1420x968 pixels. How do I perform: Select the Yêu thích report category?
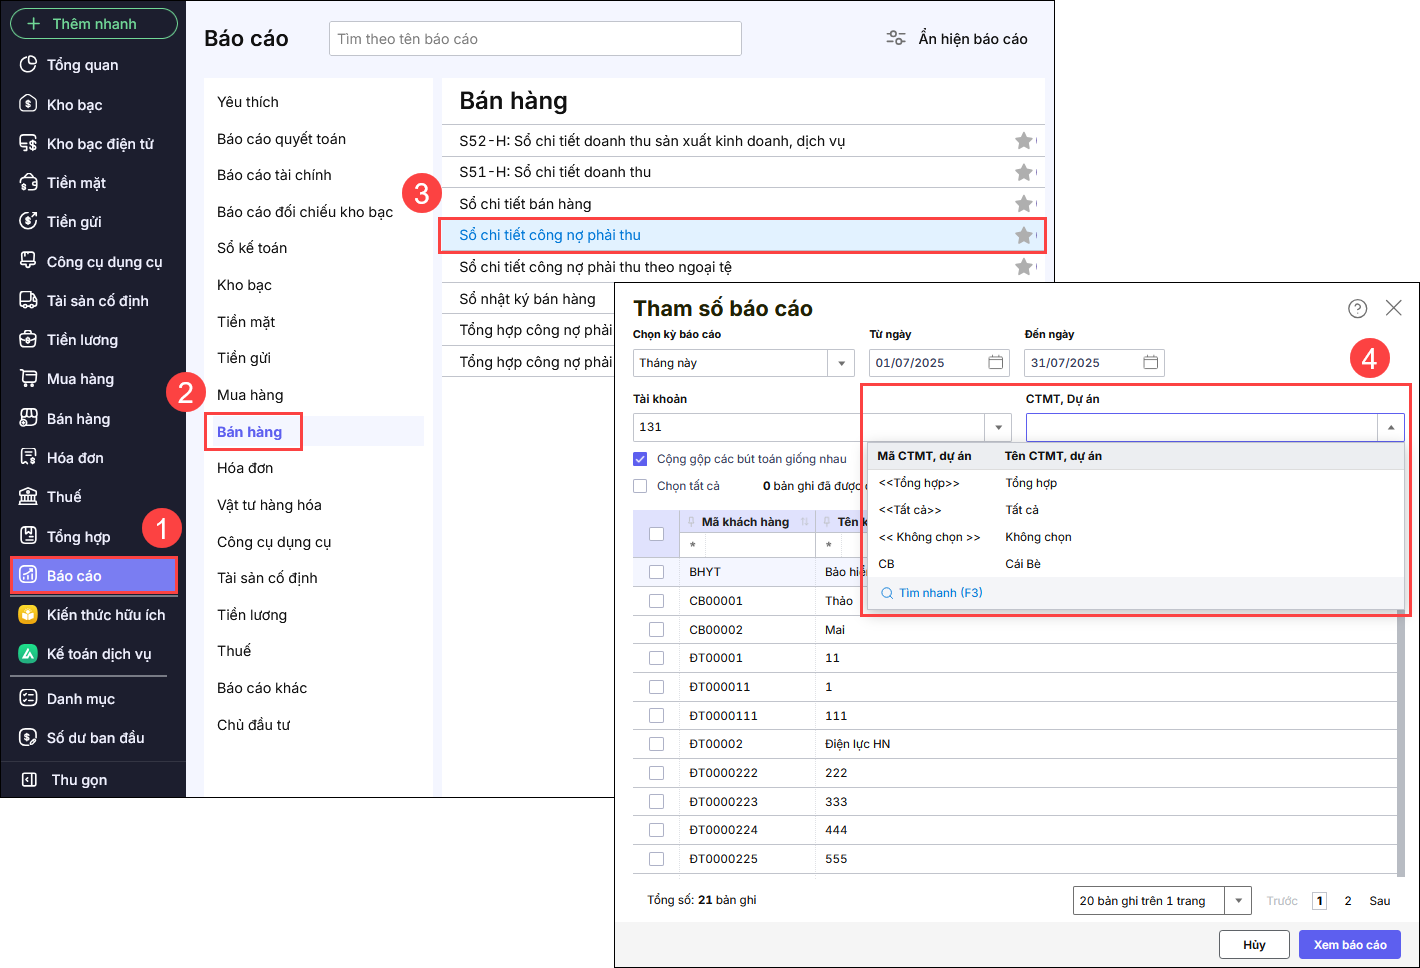point(248,102)
